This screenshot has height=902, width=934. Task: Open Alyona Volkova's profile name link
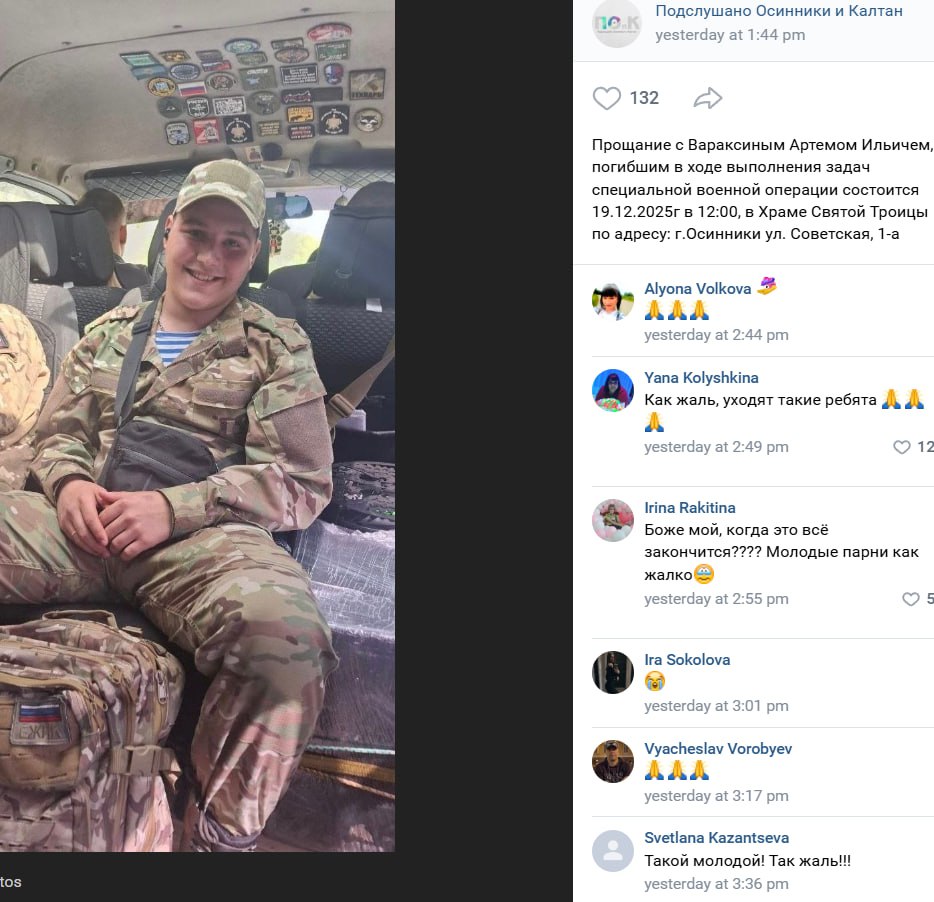[698, 288]
